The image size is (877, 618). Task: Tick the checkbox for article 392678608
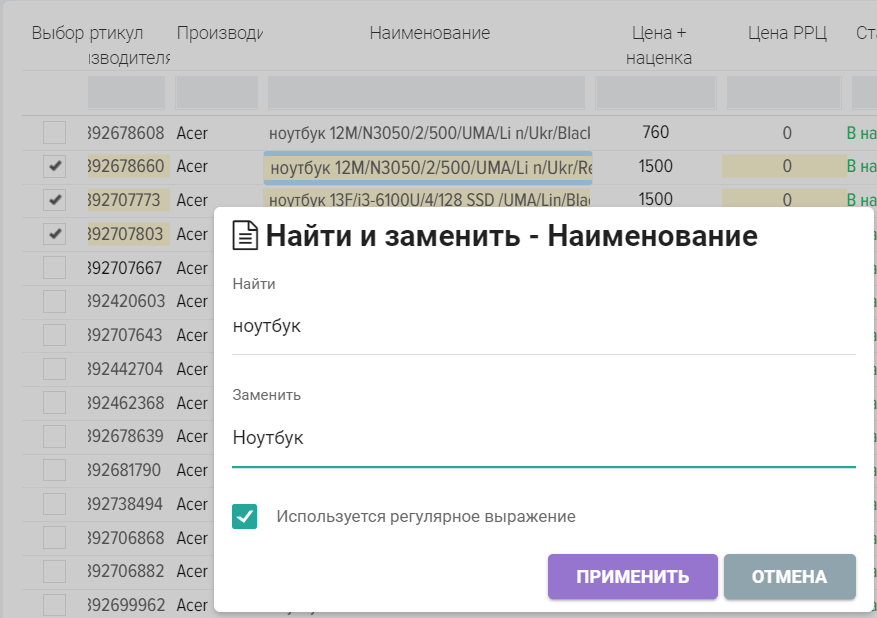coord(54,133)
